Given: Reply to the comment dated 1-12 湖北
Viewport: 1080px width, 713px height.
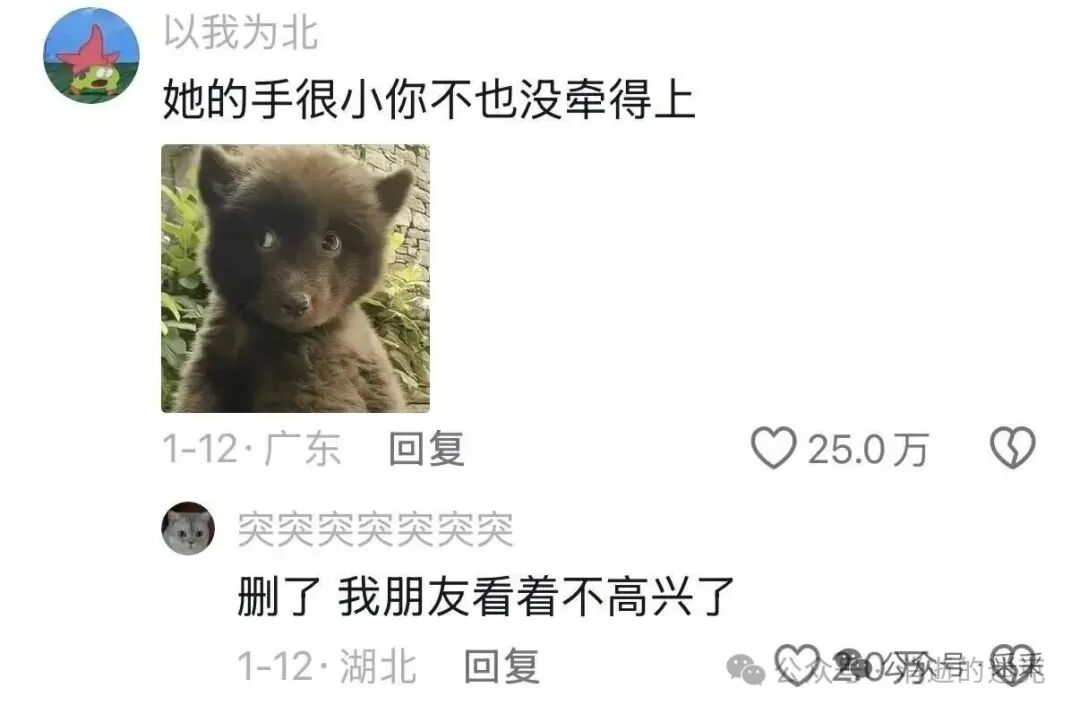Looking at the screenshot, I should coord(501,666).
